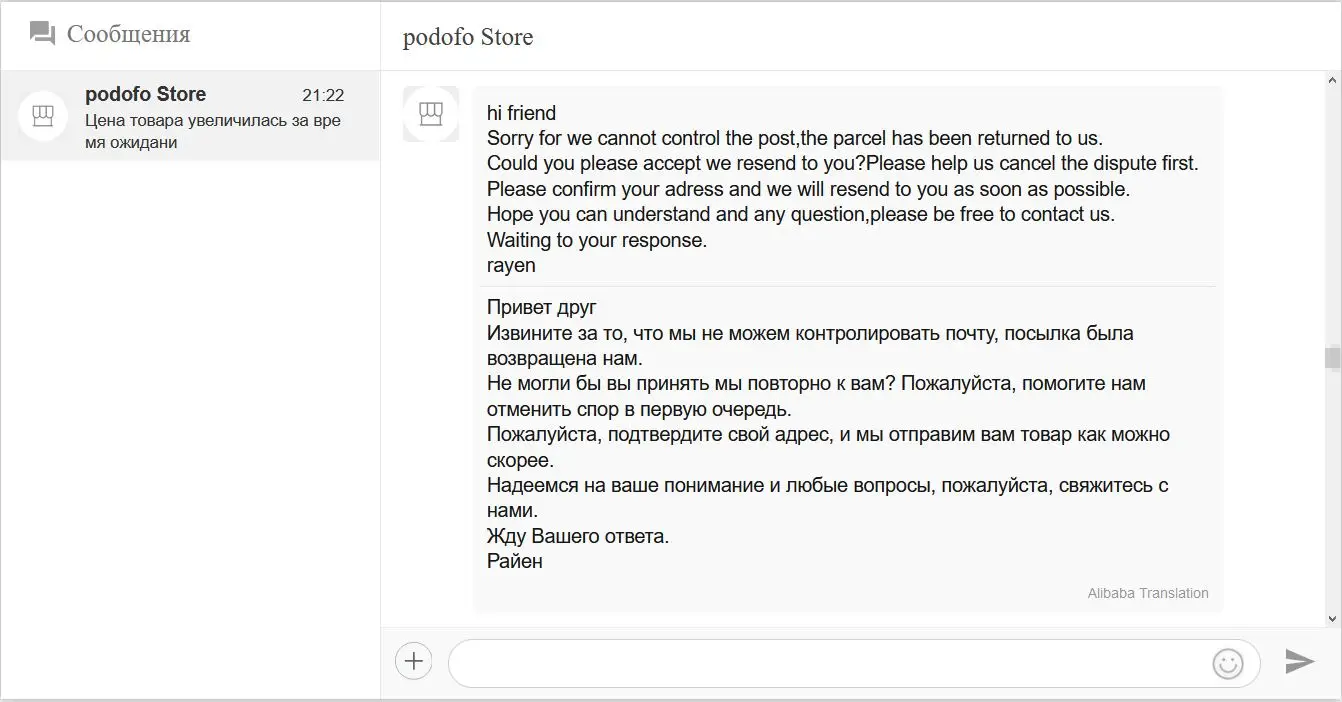The height and width of the screenshot is (702, 1342).
Task: Click the chat scrollbar up arrow
Action: point(1331,78)
